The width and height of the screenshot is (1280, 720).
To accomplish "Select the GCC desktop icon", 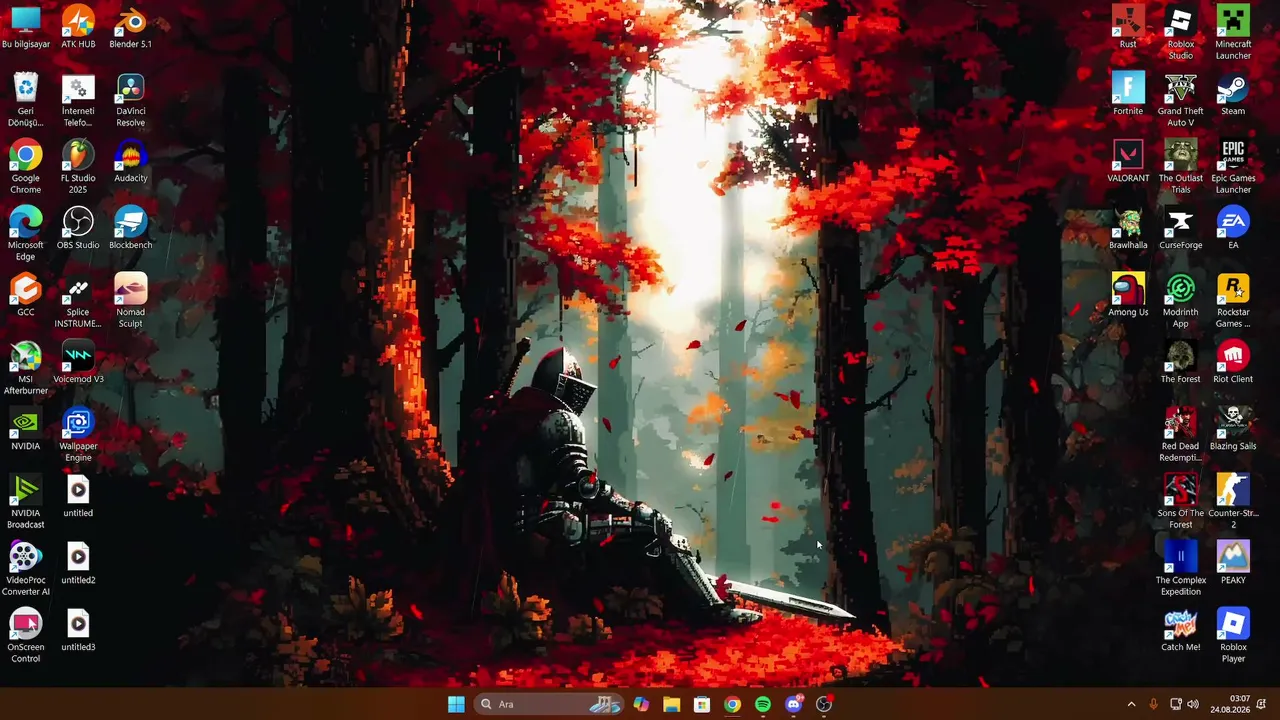I will pyautogui.click(x=26, y=296).
